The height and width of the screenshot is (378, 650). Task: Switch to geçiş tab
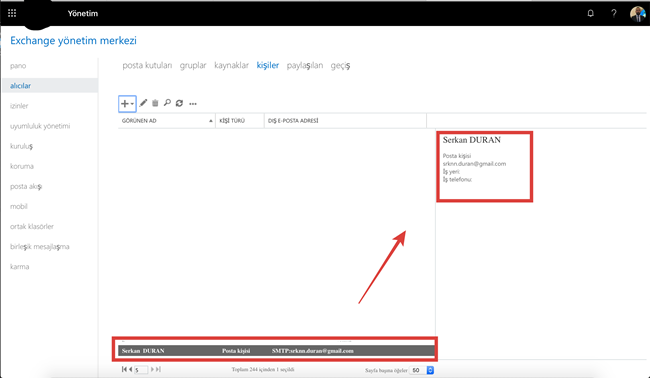coord(340,65)
